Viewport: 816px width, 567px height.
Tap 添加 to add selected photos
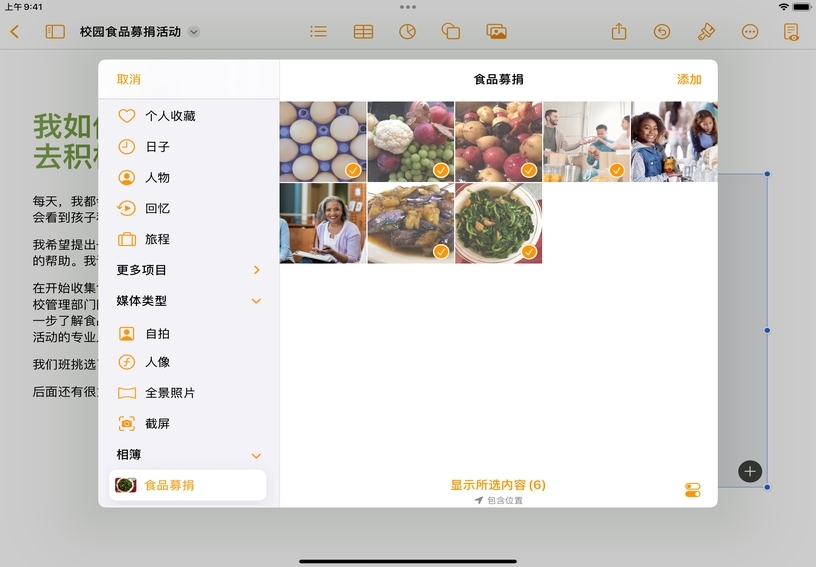(689, 80)
